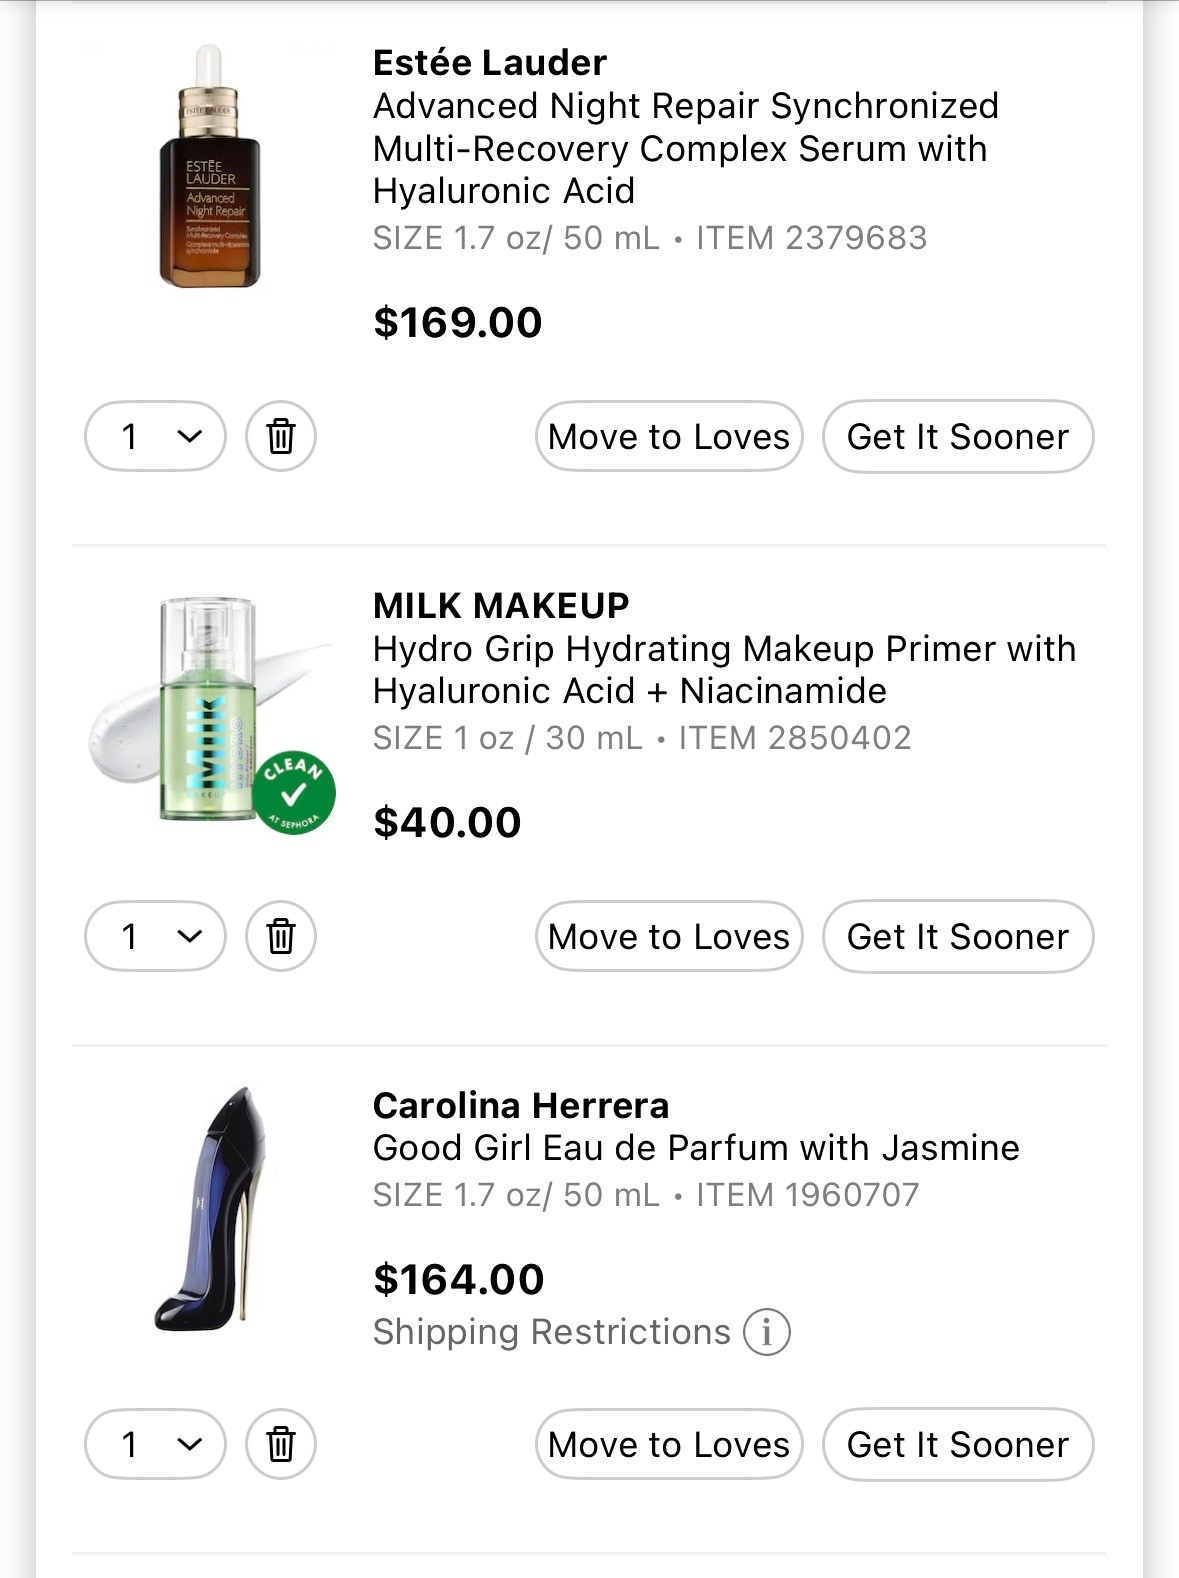Open Advanced Night Repair product title link
Image resolution: width=1179 pixels, height=1578 pixels.
[x=685, y=148]
